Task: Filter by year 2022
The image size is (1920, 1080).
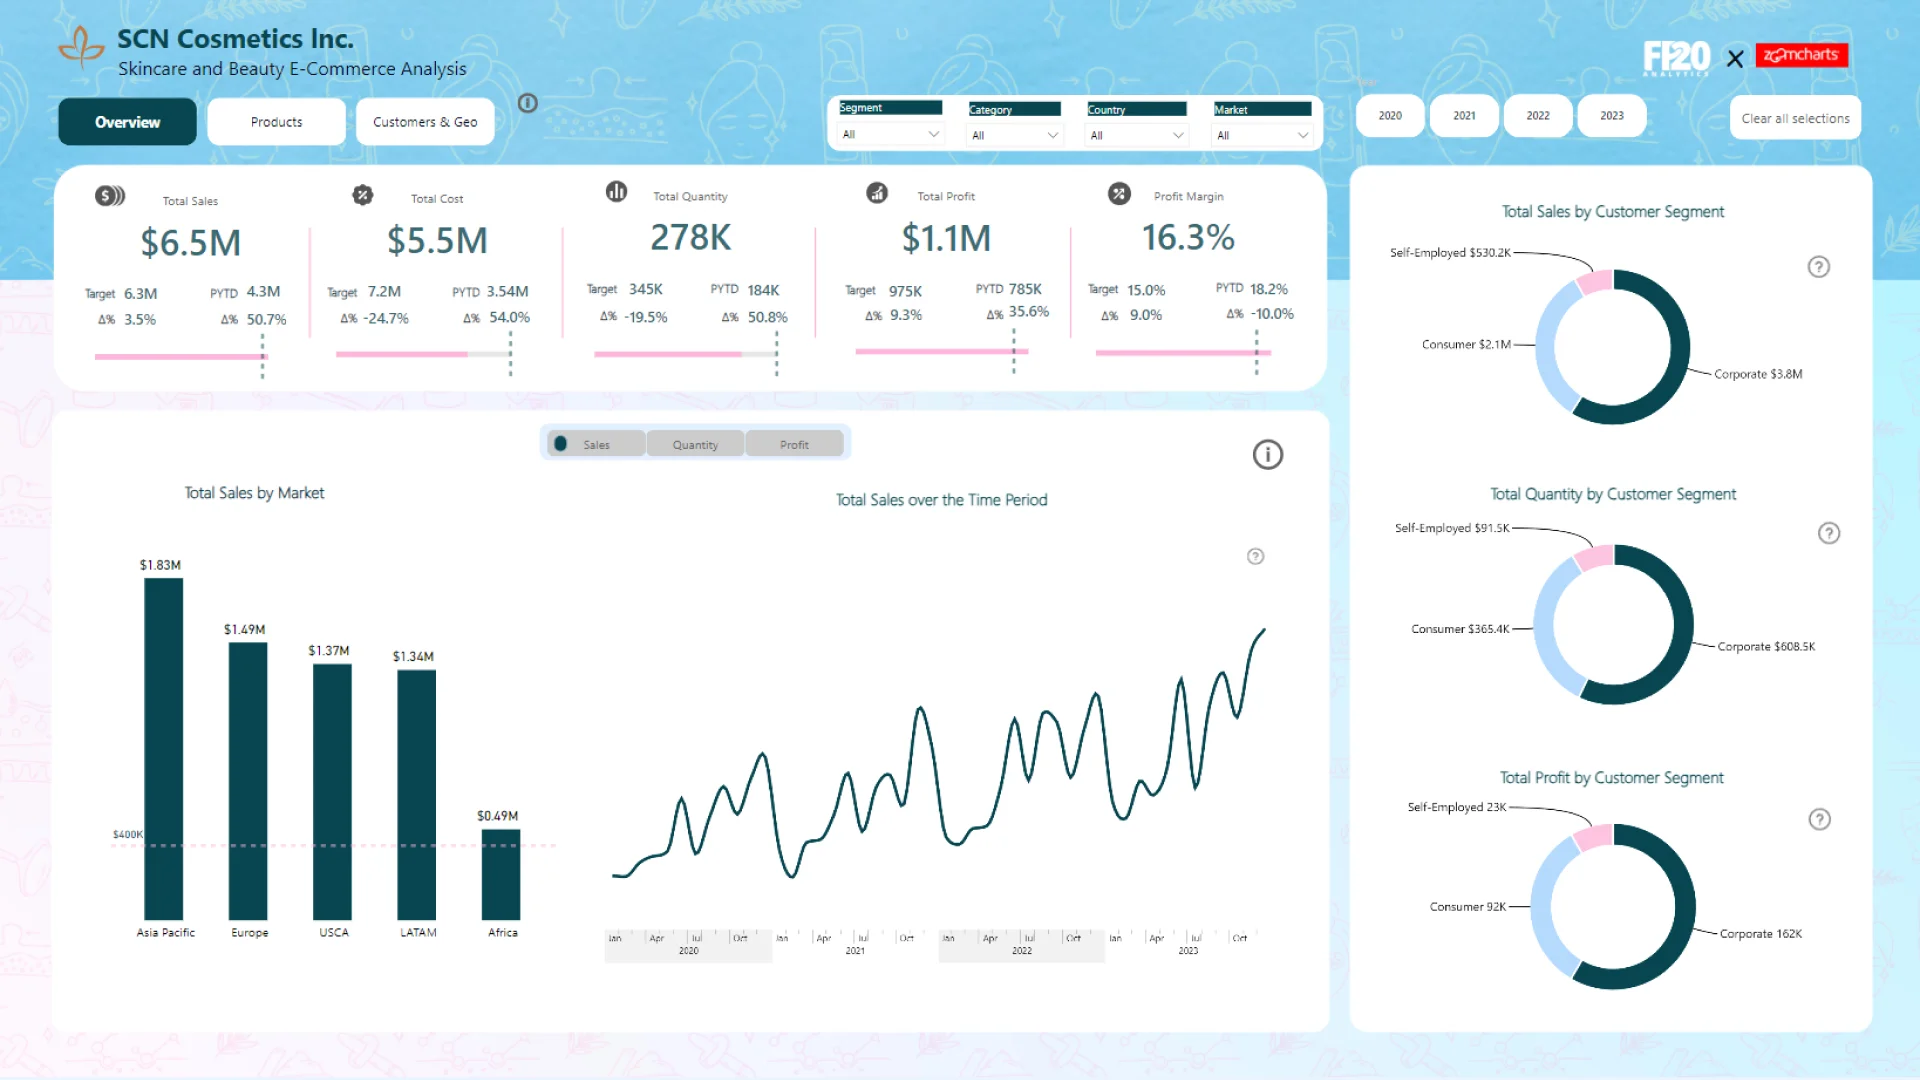Action: (x=1538, y=116)
